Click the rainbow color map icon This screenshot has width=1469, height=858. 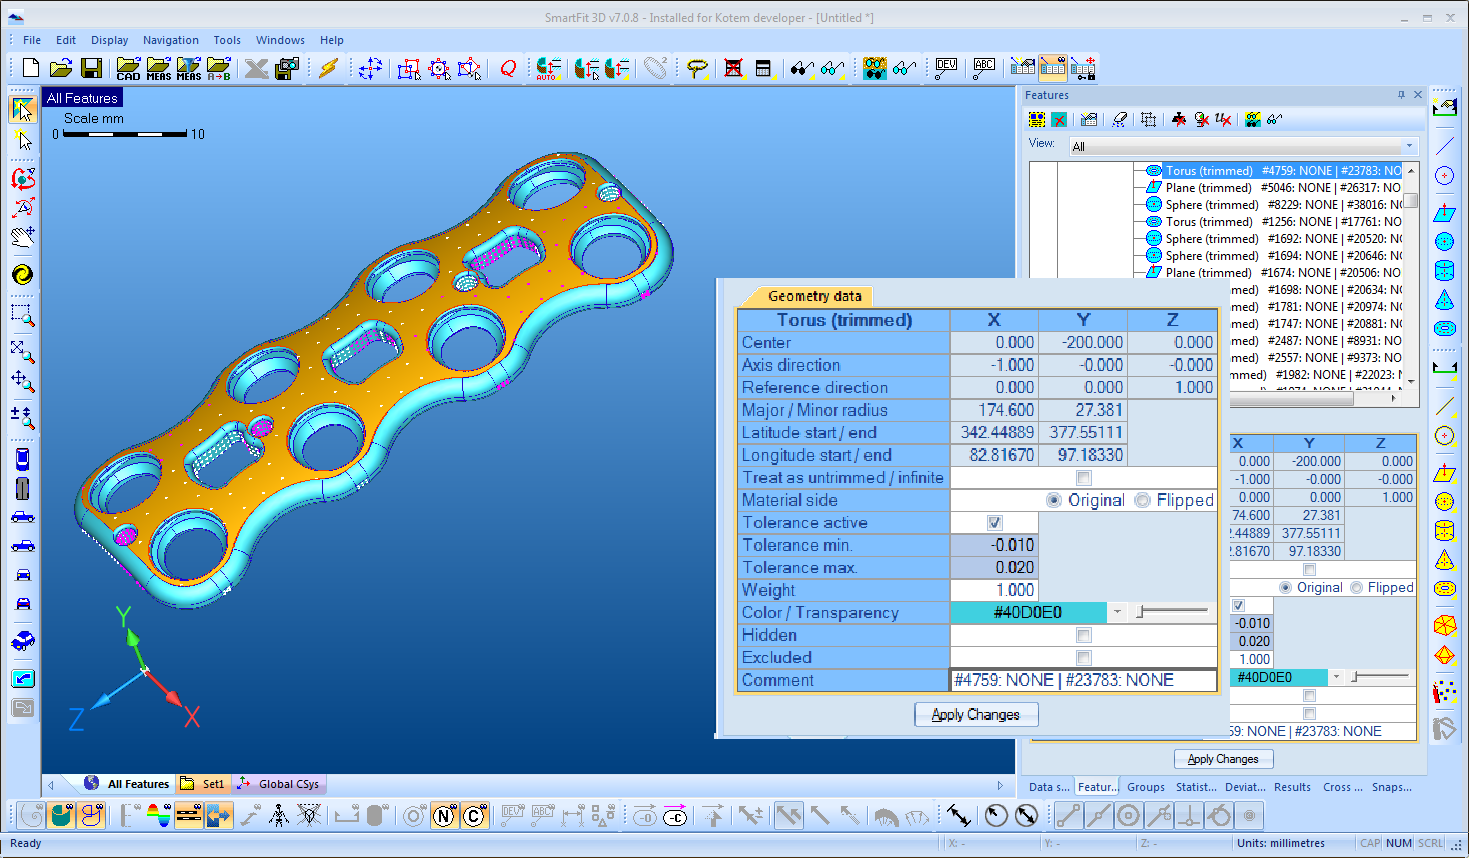tap(158, 816)
